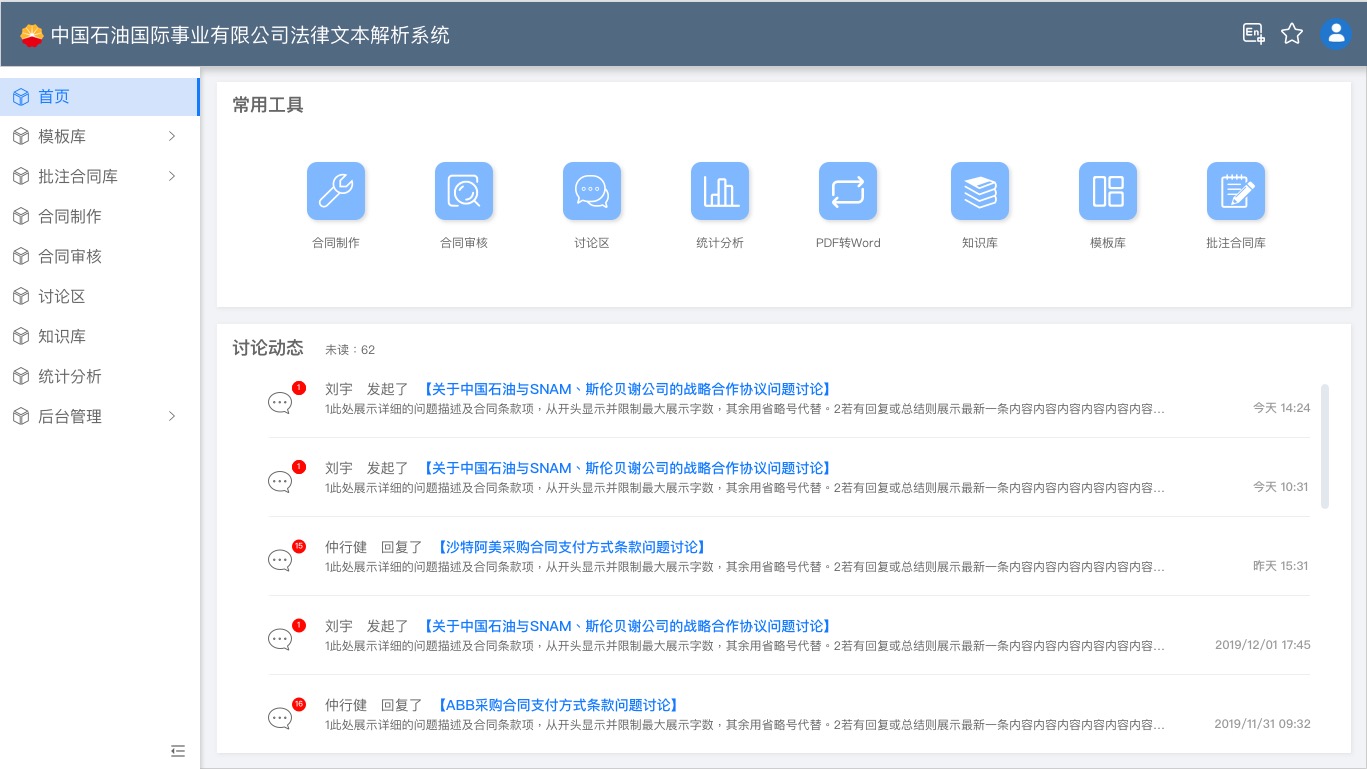Open the 知识库 stacked layers tool icon
The image size is (1367, 769).
coord(980,191)
